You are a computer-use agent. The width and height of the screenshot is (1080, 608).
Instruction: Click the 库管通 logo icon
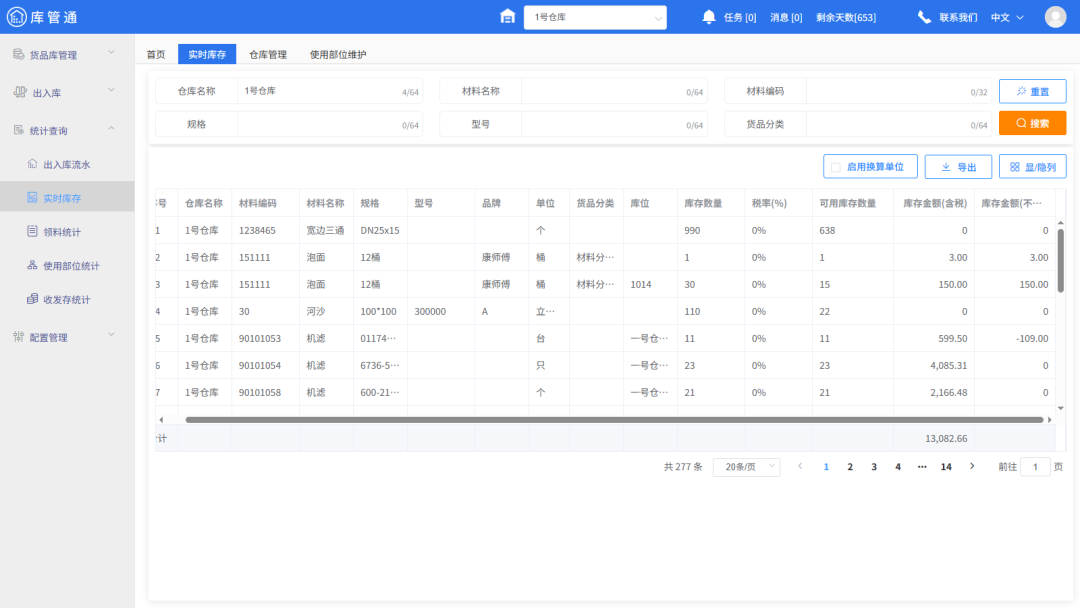pos(17,17)
